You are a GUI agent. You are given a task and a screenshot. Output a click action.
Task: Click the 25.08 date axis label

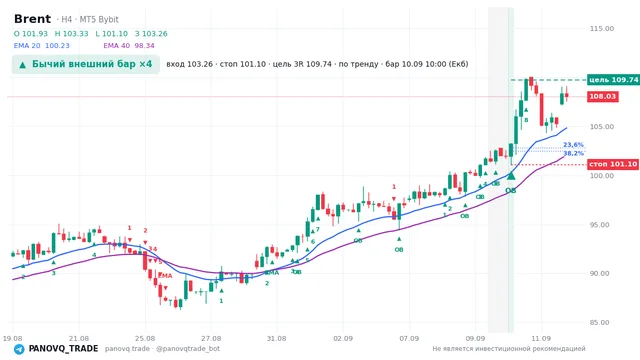tap(145, 338)
